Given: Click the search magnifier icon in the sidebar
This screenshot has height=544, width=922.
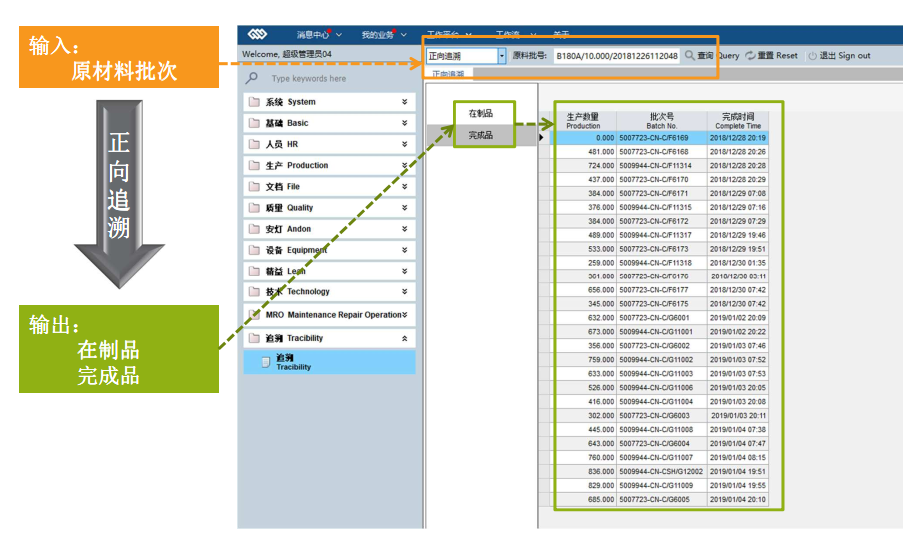Looking at the screenshot, I should pyautogui.click(x=252, y=78).
